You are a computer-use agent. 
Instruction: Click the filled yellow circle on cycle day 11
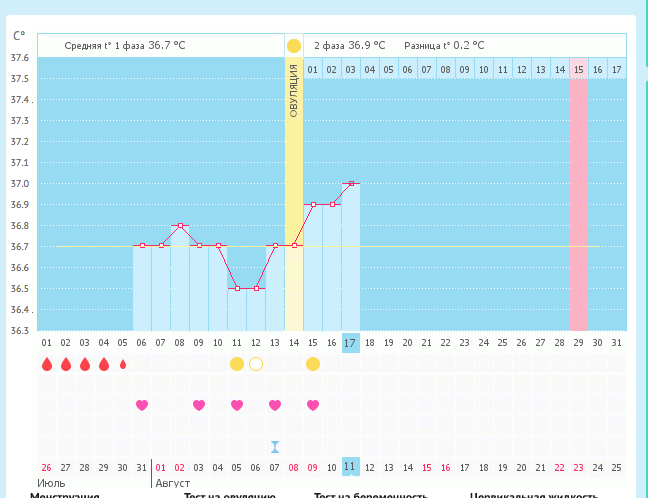coord(237,364)
